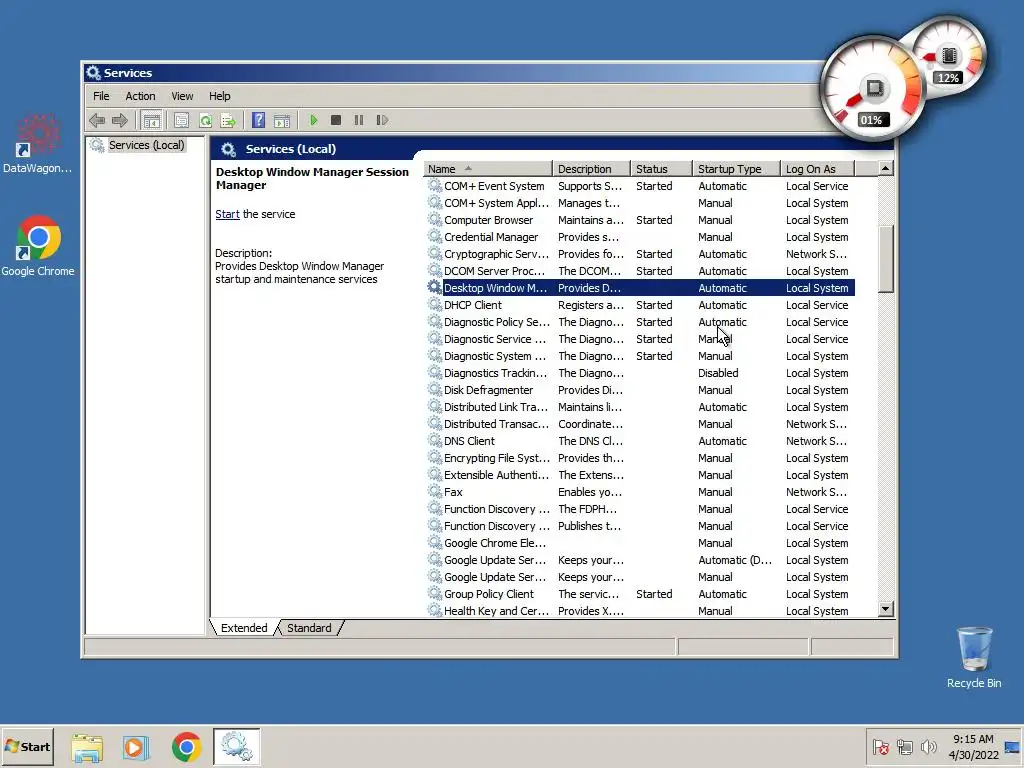
Task: Select the COM+ System Application service row
Action: [x=639, y=203]
